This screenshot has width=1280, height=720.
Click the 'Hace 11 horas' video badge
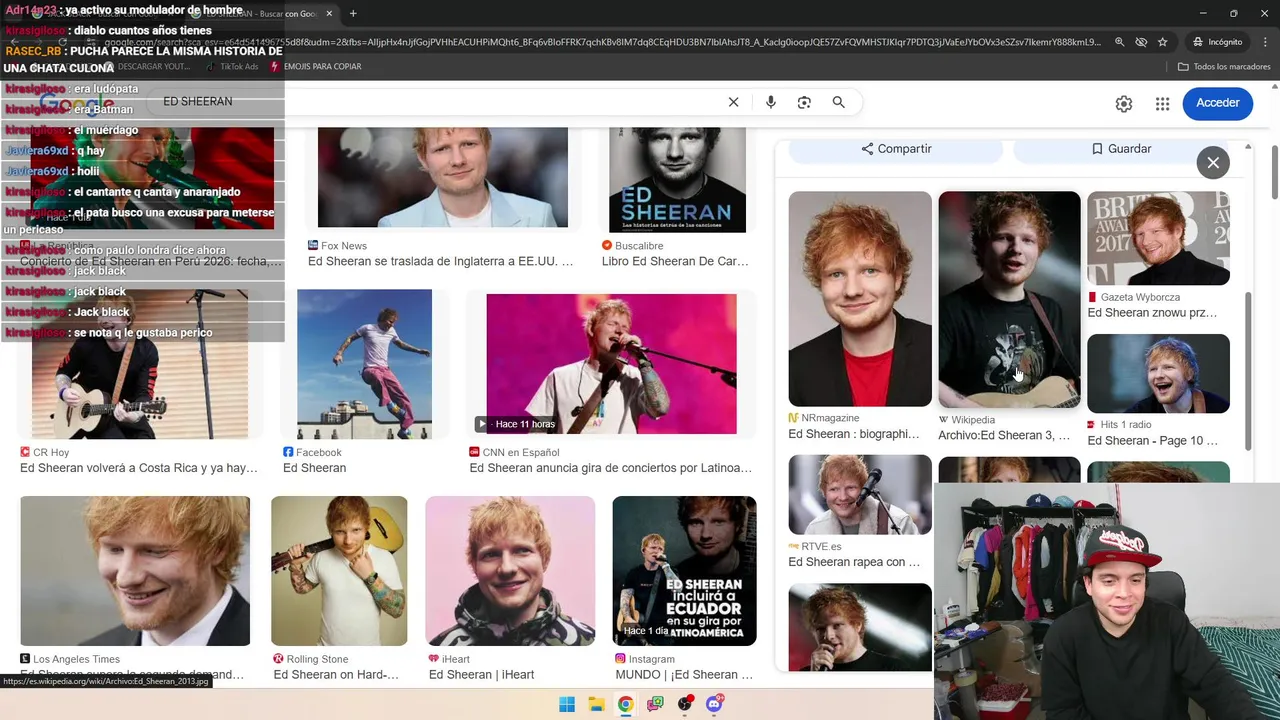(516, 424)
